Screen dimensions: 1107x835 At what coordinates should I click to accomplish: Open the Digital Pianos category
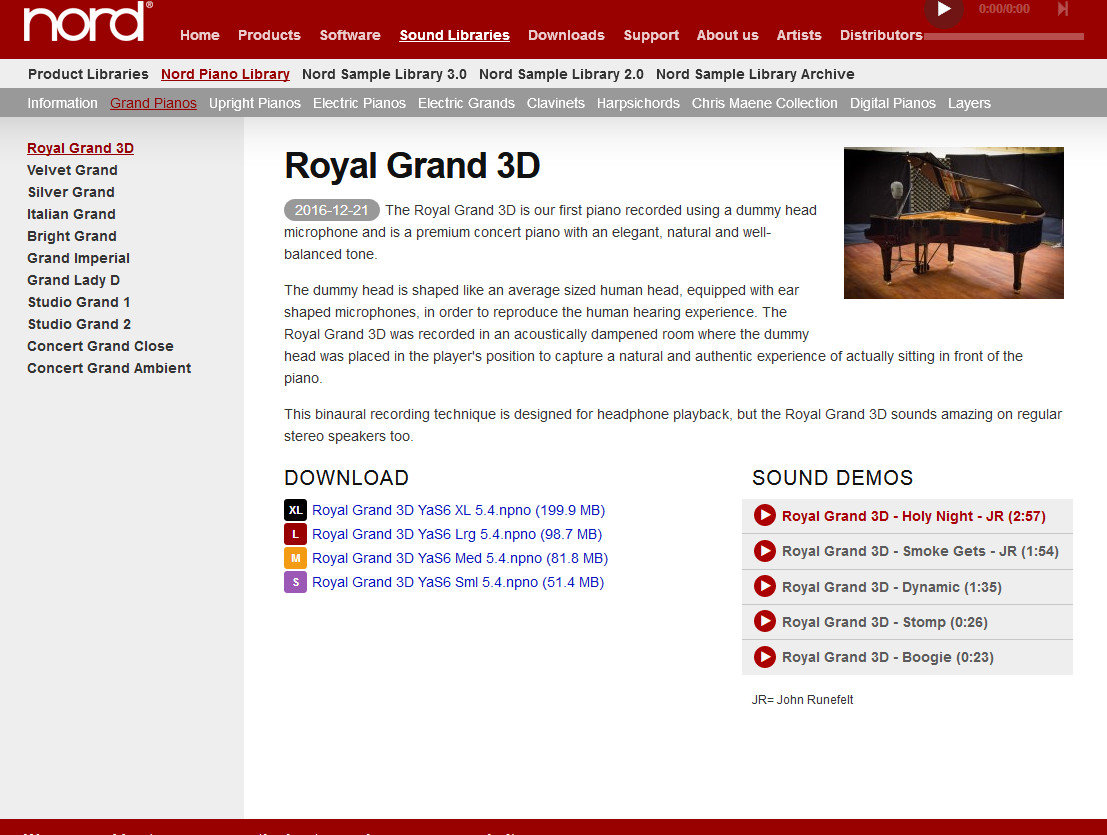[892, 103]
